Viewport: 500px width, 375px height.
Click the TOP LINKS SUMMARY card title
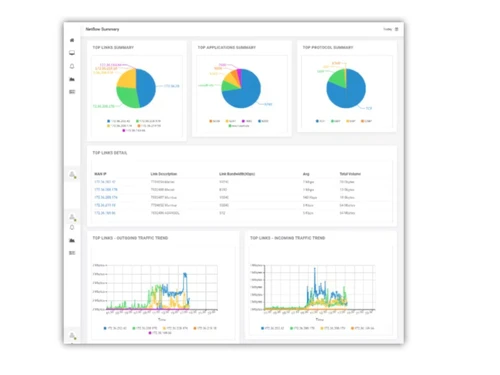pos(113,48)
